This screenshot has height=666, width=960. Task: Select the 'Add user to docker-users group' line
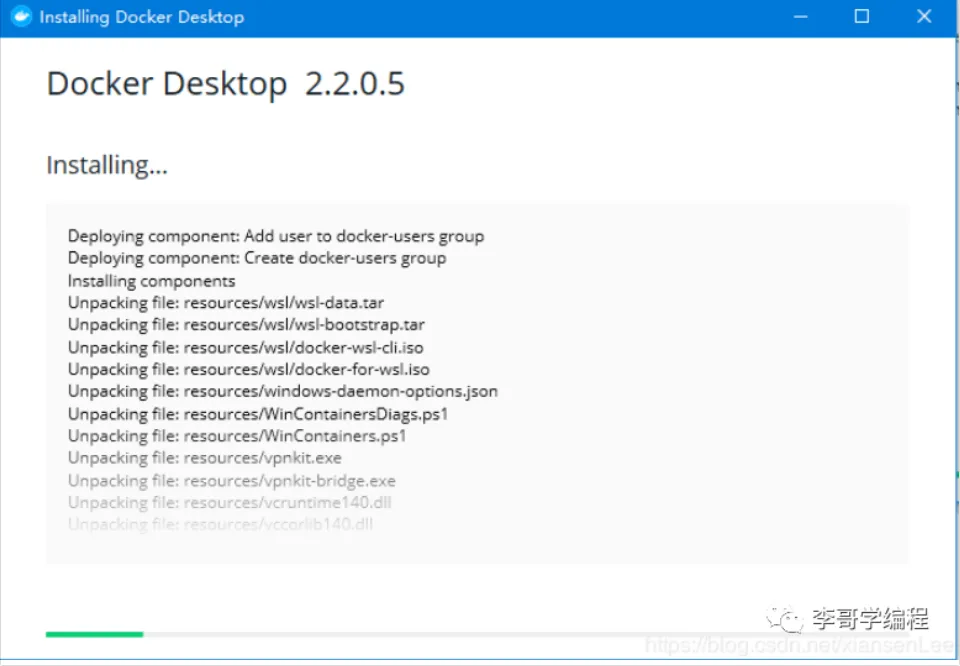[x=276, y=236]
